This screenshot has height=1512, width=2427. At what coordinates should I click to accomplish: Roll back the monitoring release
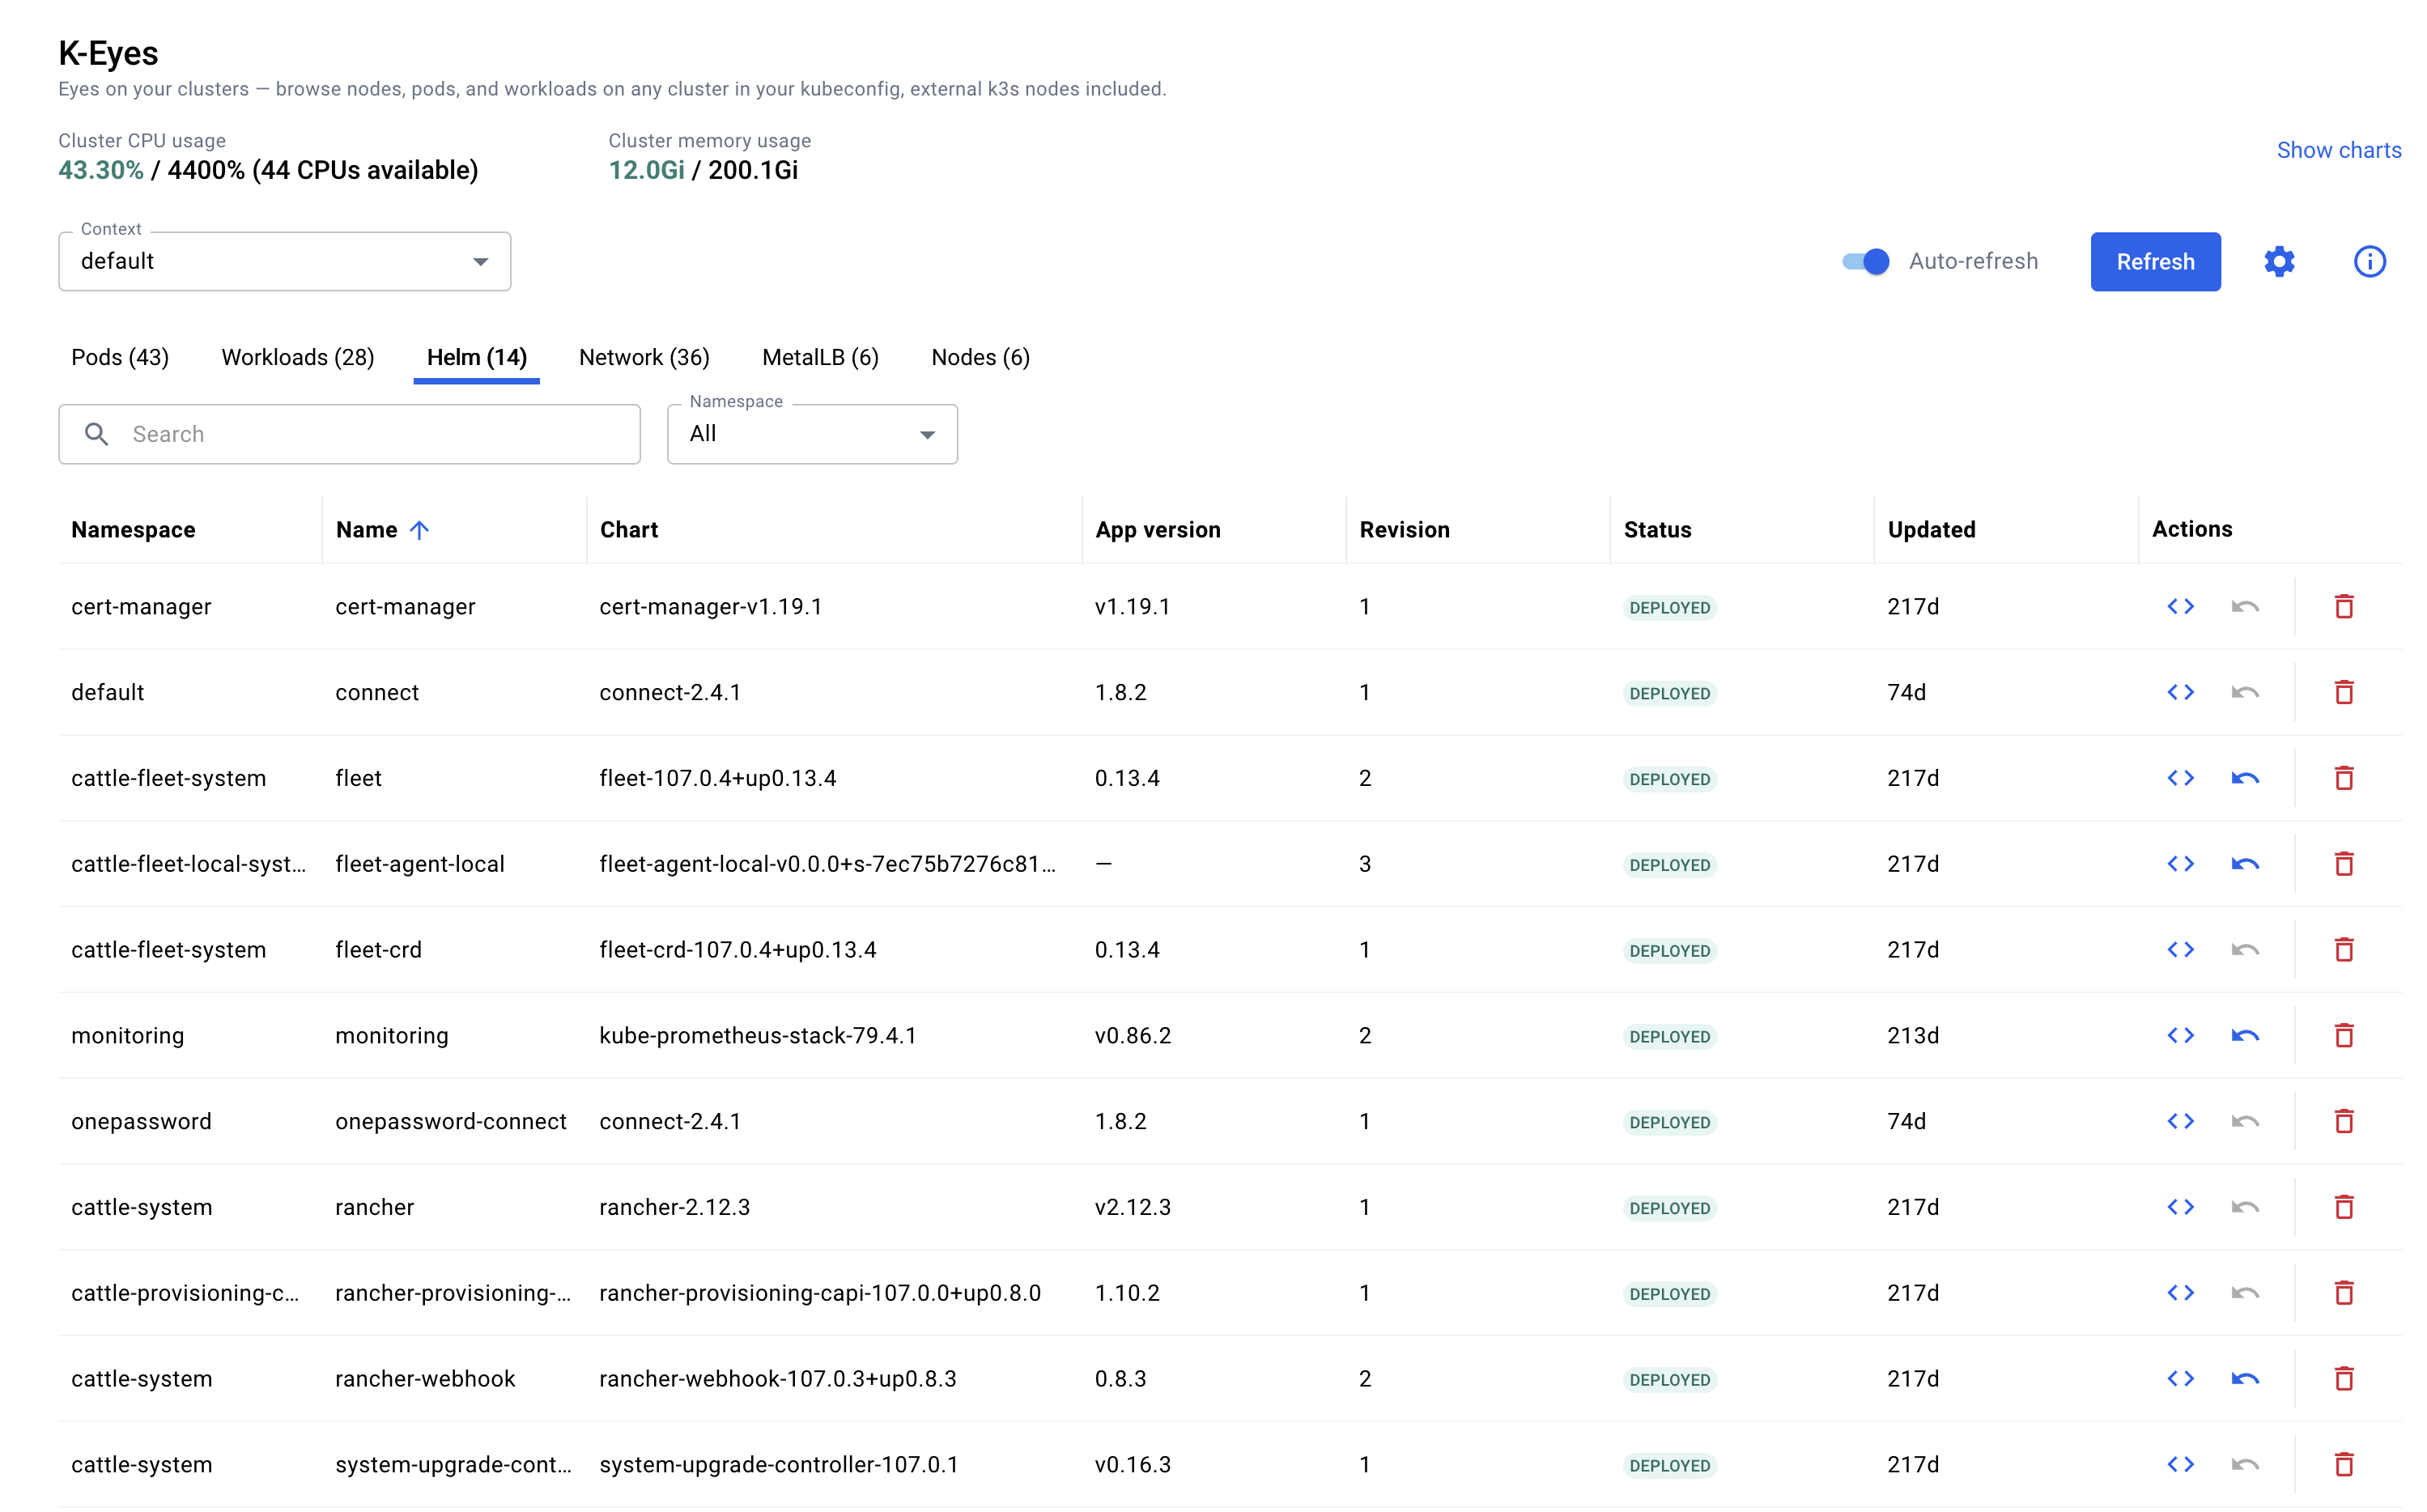(2244, 1035)
